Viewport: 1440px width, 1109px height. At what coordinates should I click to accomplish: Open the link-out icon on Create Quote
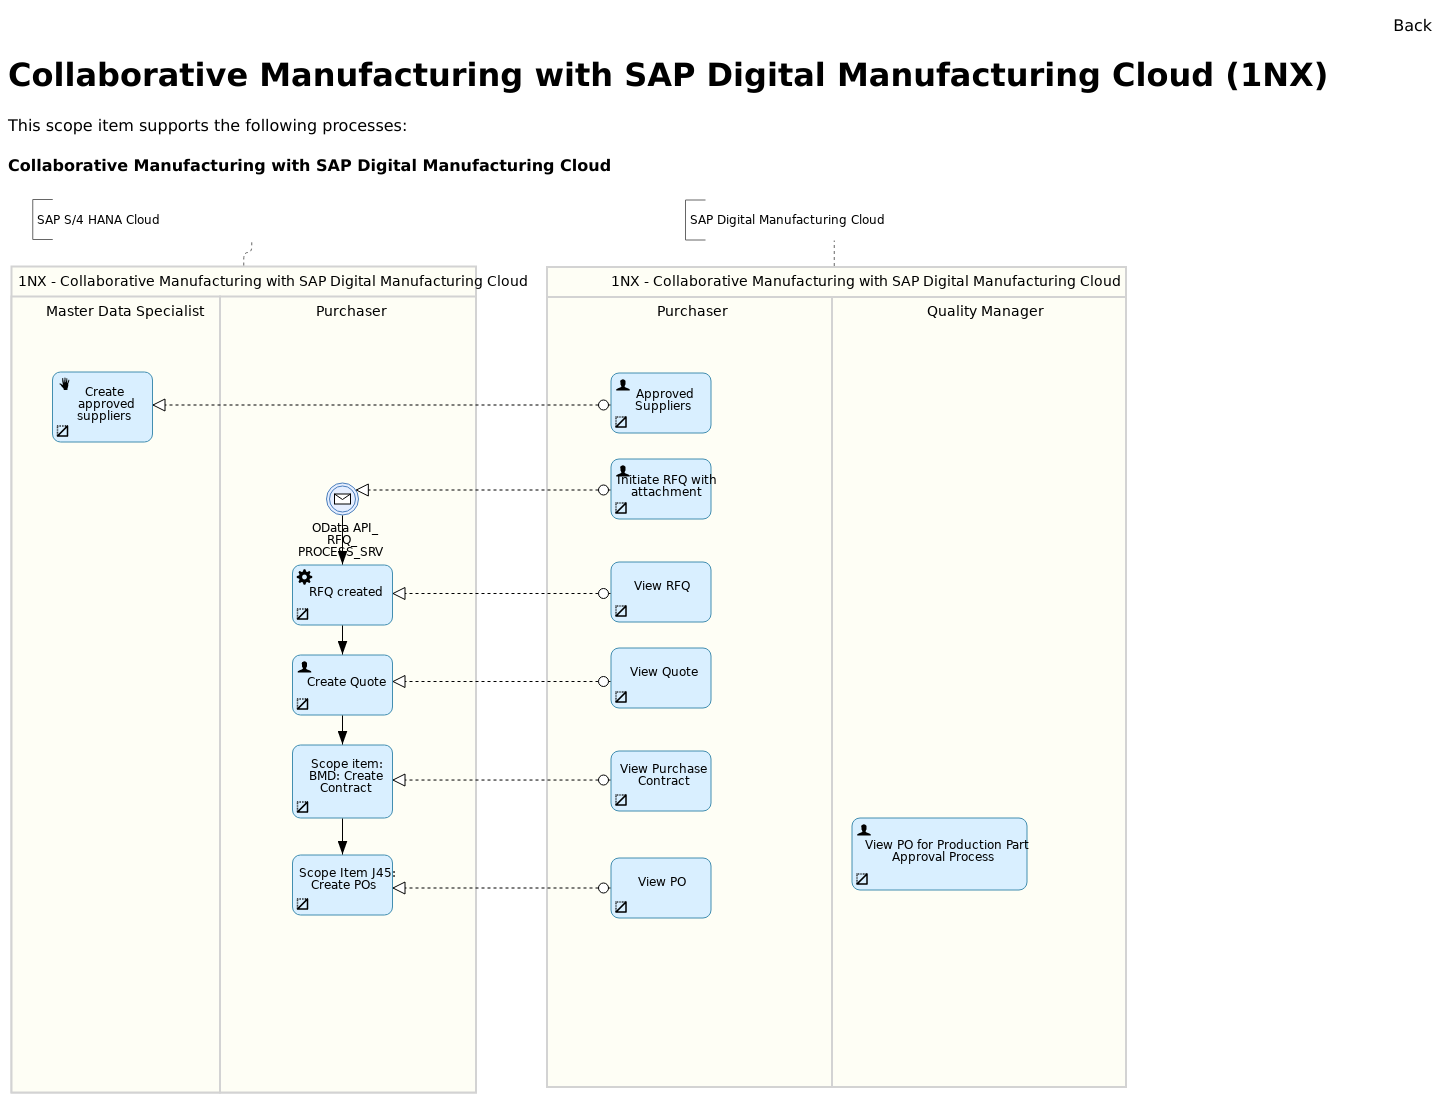[302, 704]
